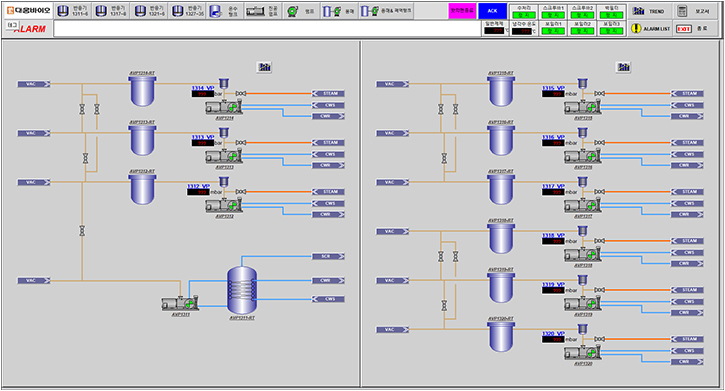Open the vacuum pump toolbar page
This screenshot has width=725, height=391.
(x=262, y=11)
